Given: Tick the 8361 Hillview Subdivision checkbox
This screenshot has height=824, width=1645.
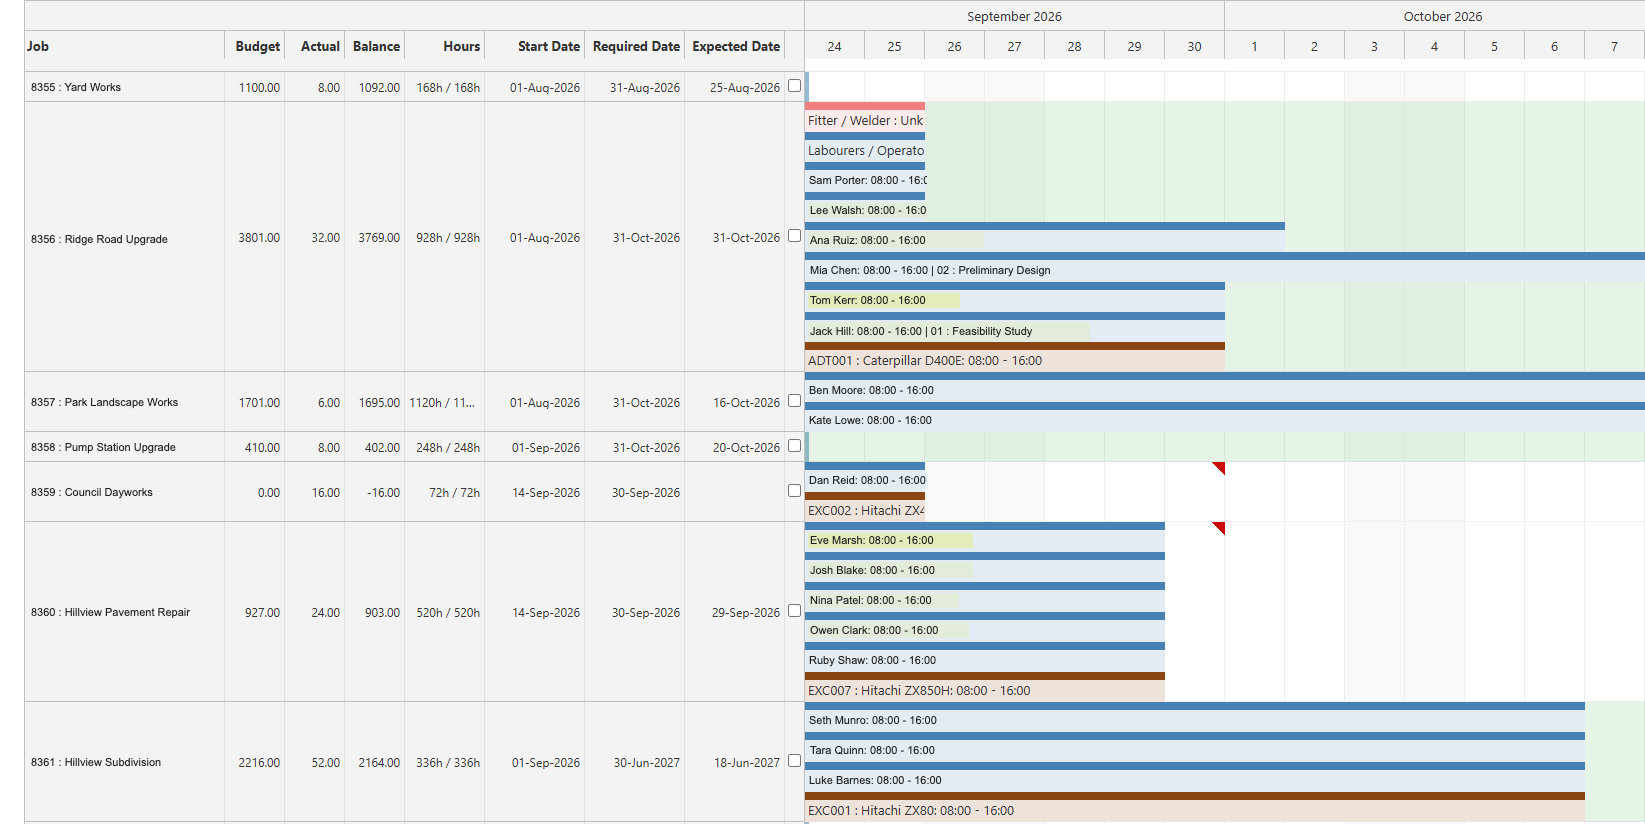Looking at the screenshot, I should [794, 761].
